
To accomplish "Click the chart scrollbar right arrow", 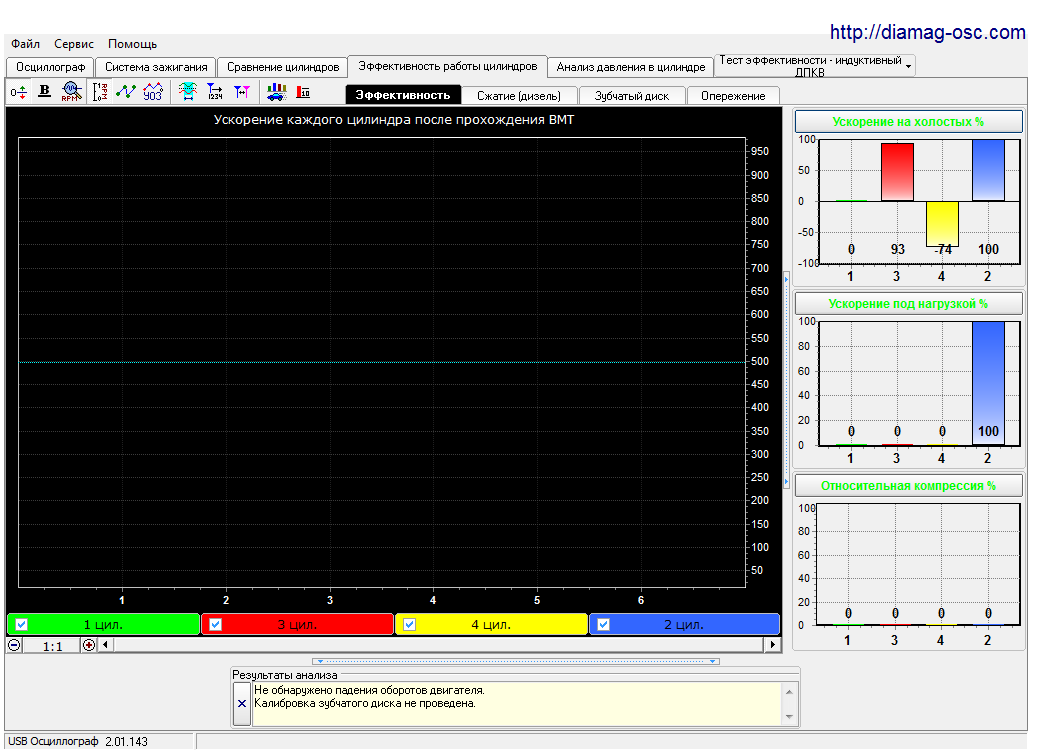I will 772,645.
